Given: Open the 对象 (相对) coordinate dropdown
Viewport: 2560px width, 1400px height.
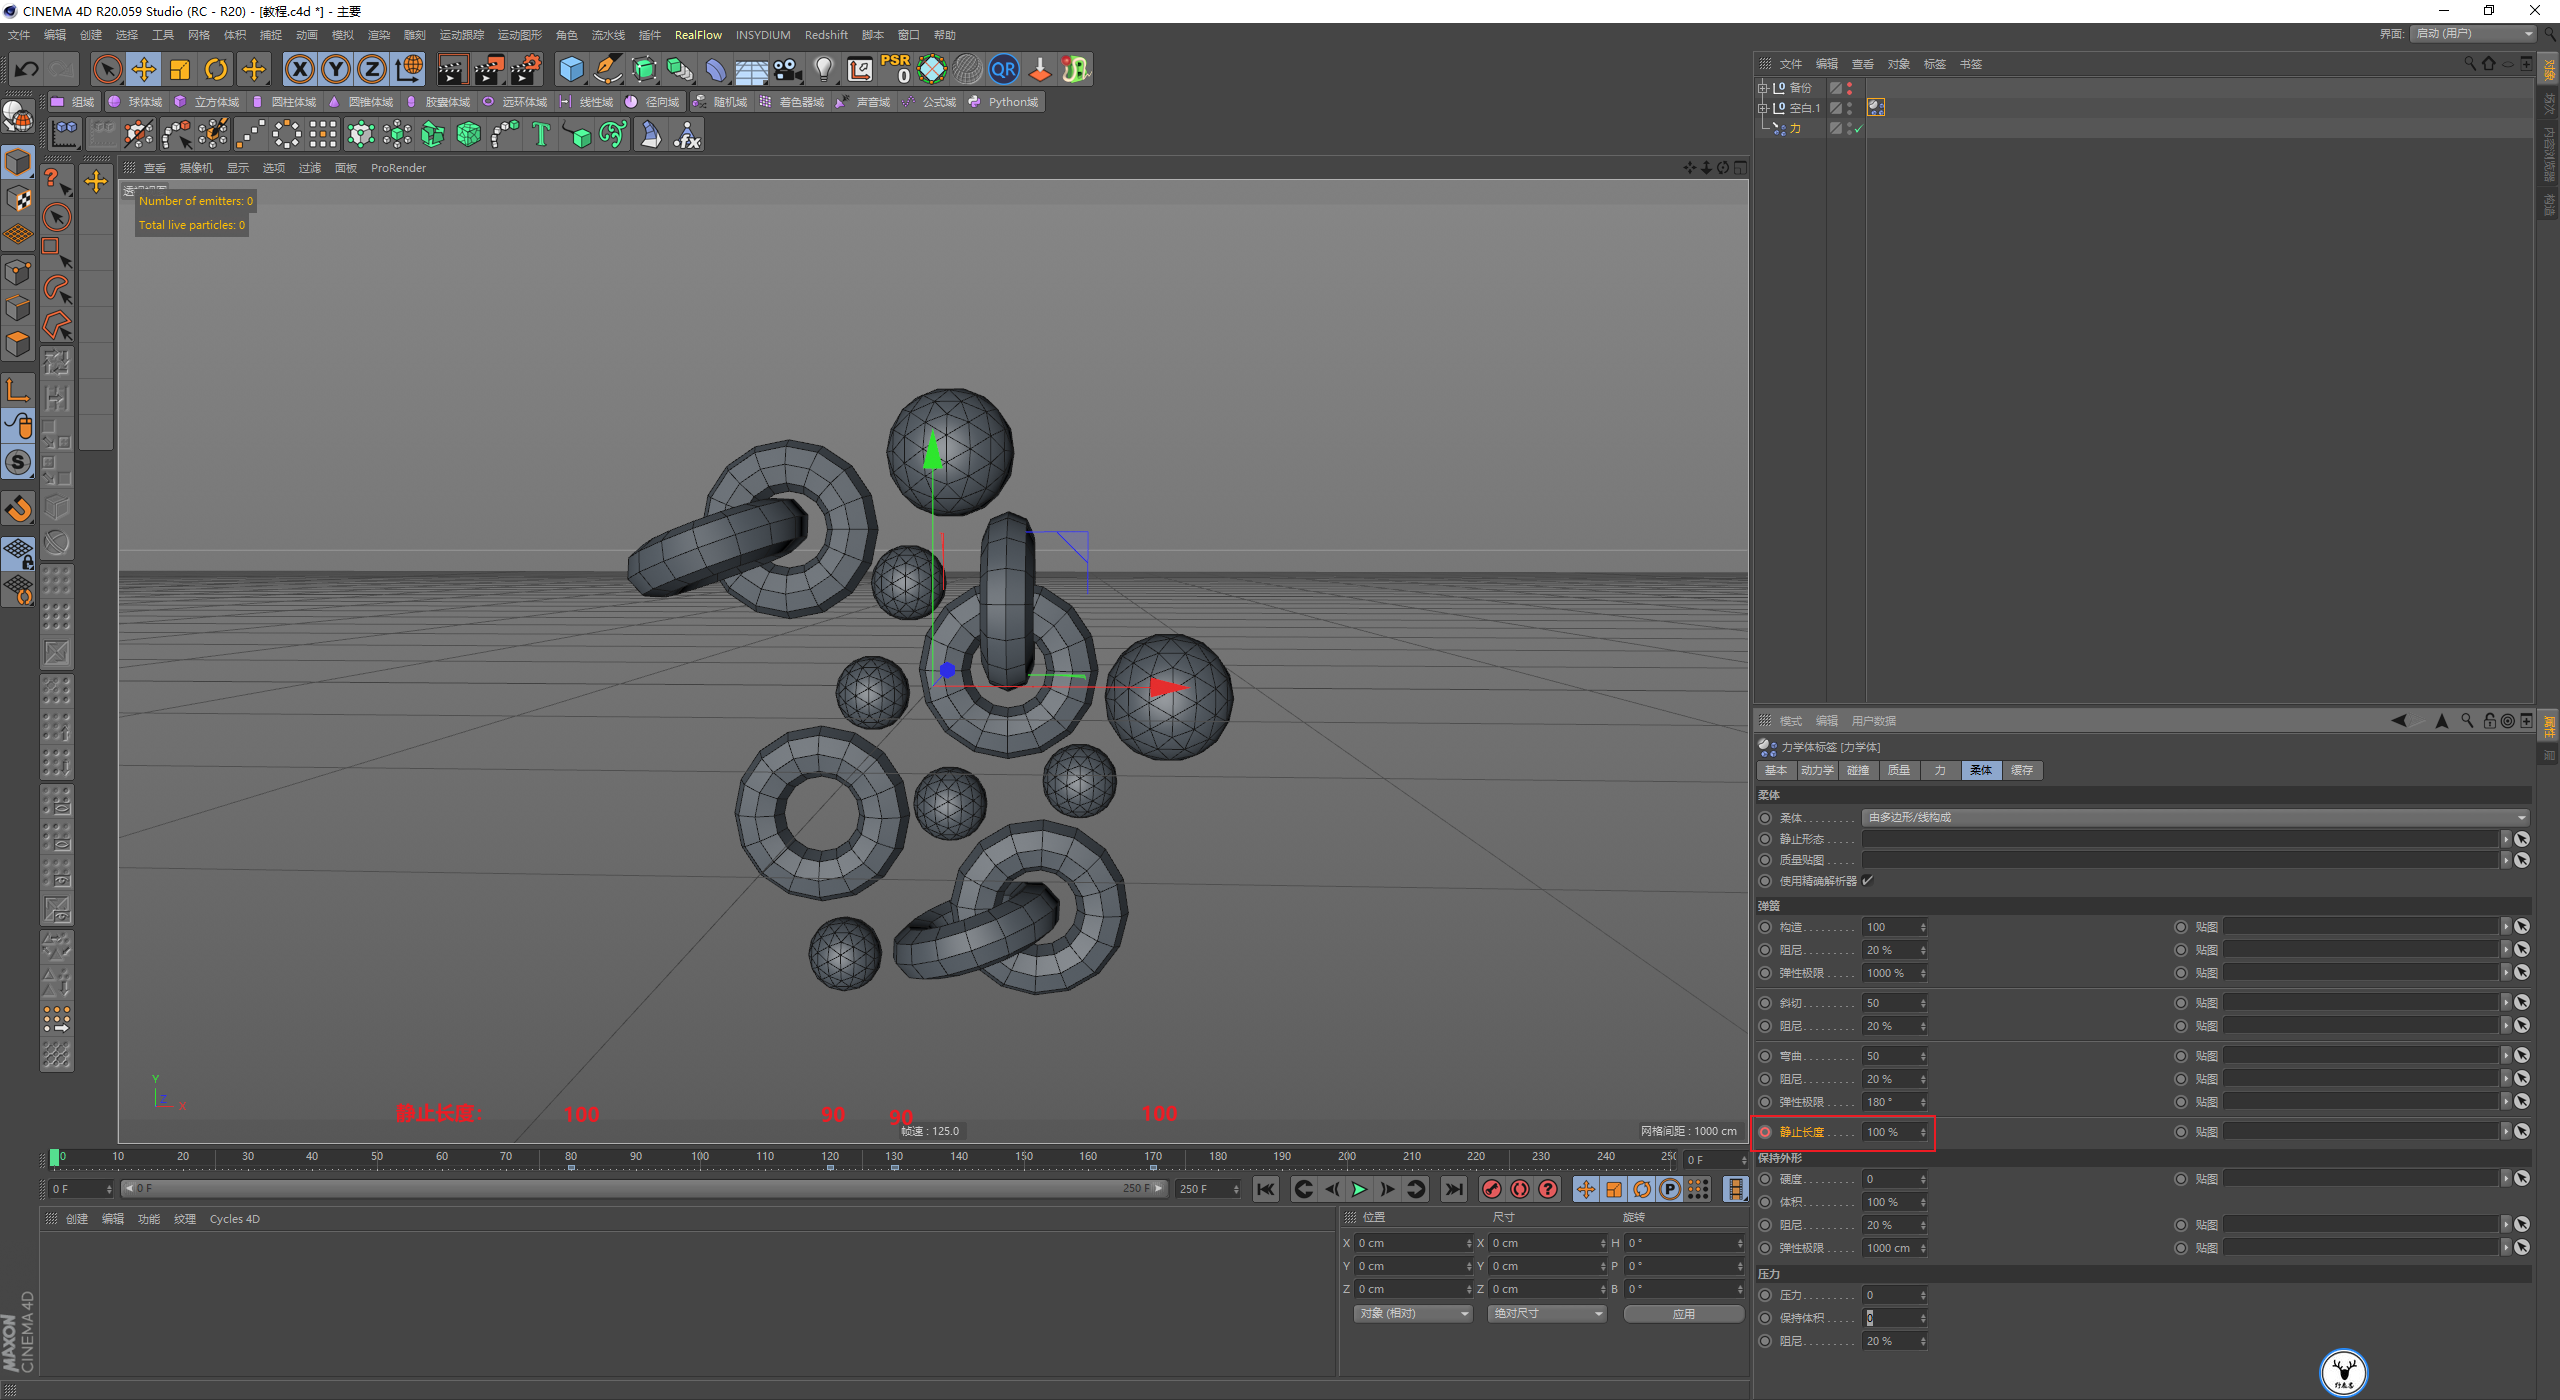Looking at the screenshot, I should pos(1412,1313).
